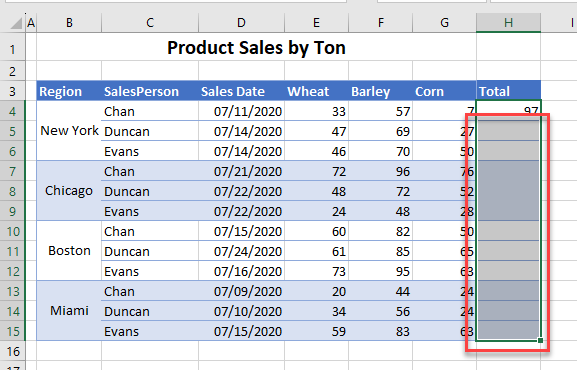Select the Chicago region cell

(x=69, y=191)
